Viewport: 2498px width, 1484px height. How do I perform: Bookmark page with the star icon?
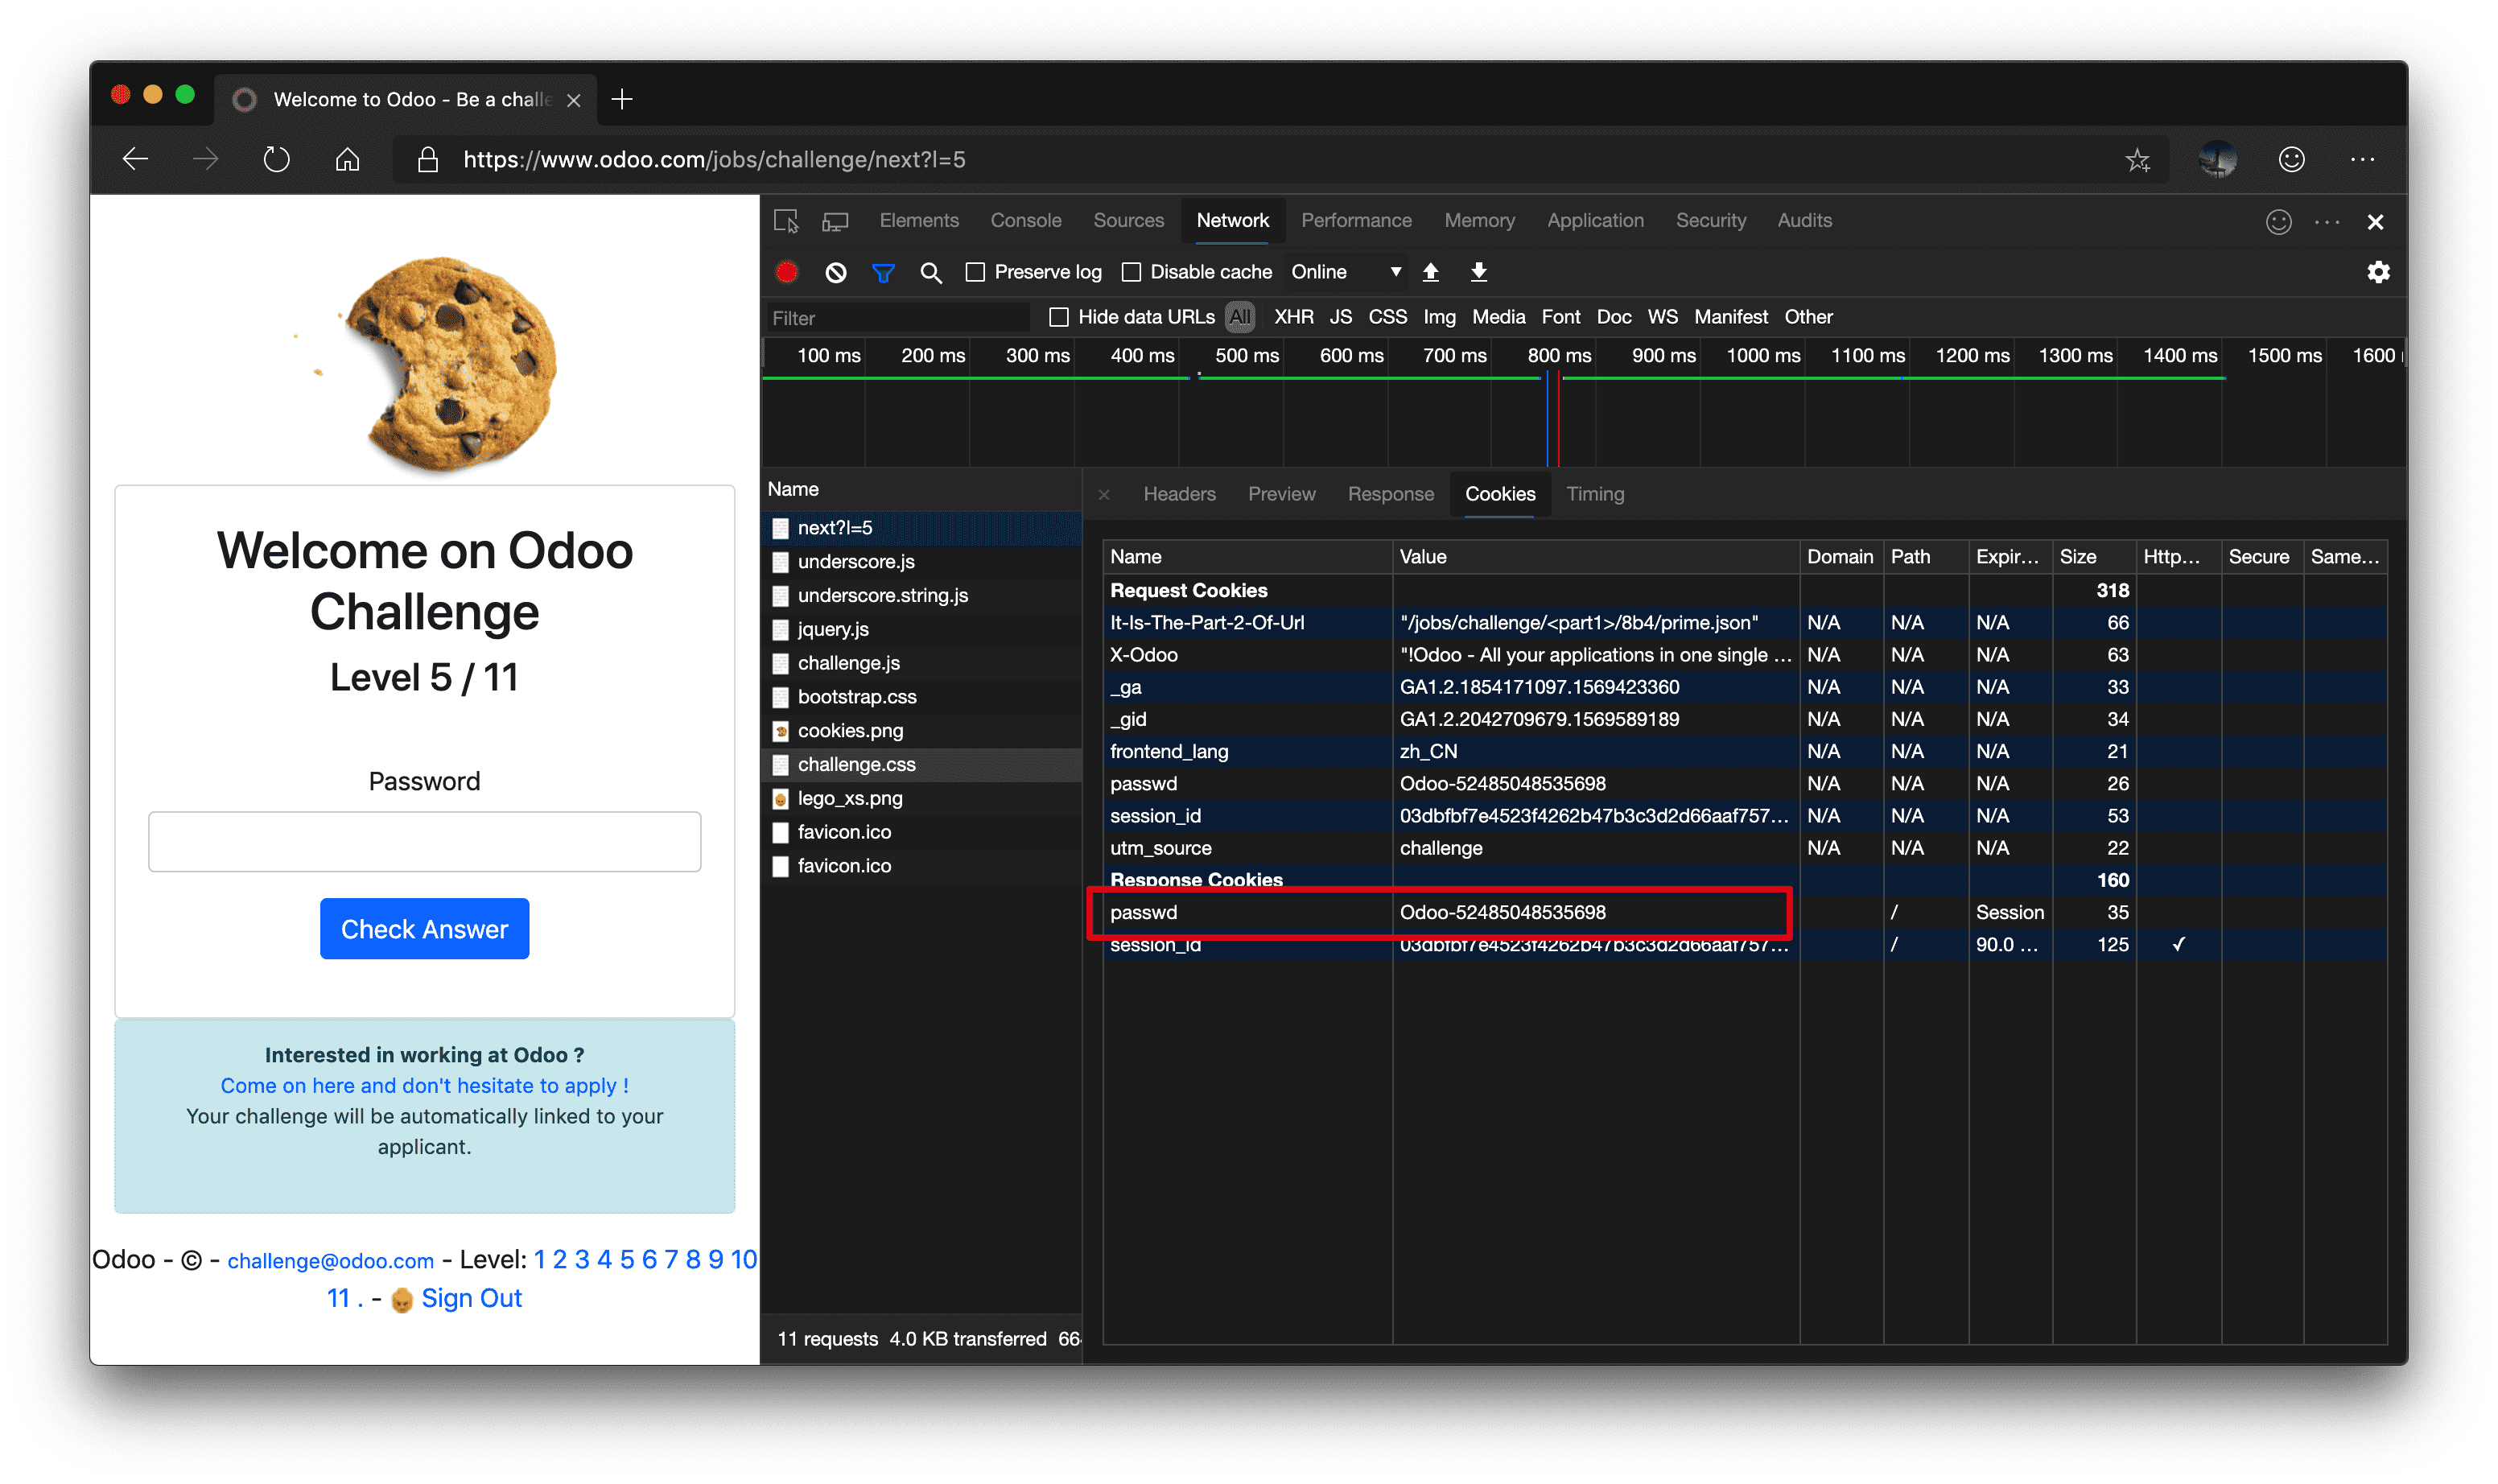(2137, 160)
